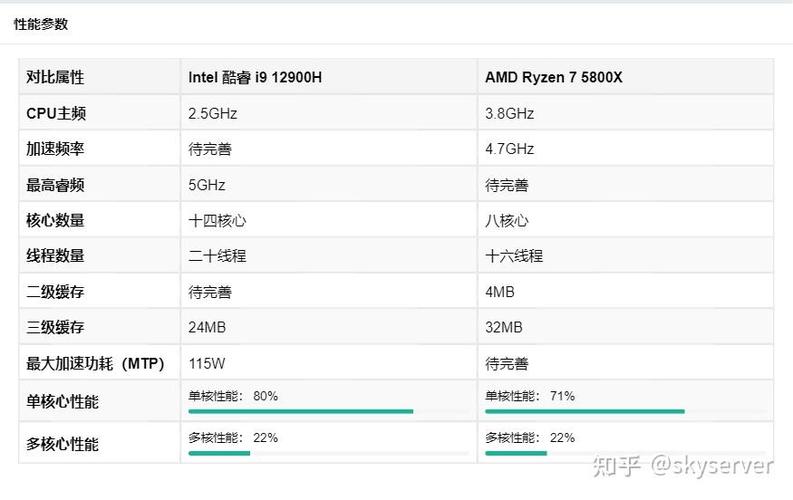This screenshot has height=500, width=793.
Task: Select the 4.7GHz boost frequency value
Action: 510,149
